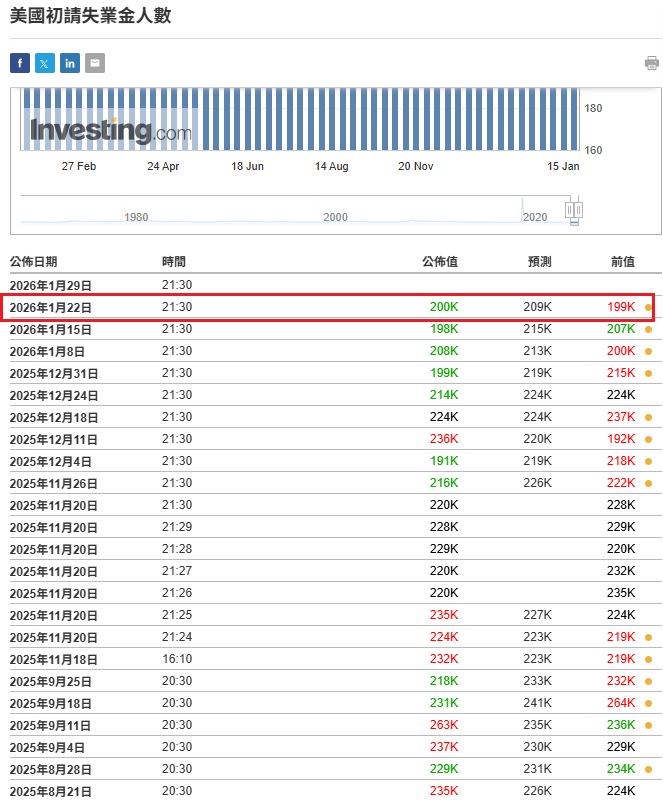Share the page via email icon
663x805 pixels.
pos(95,63)
